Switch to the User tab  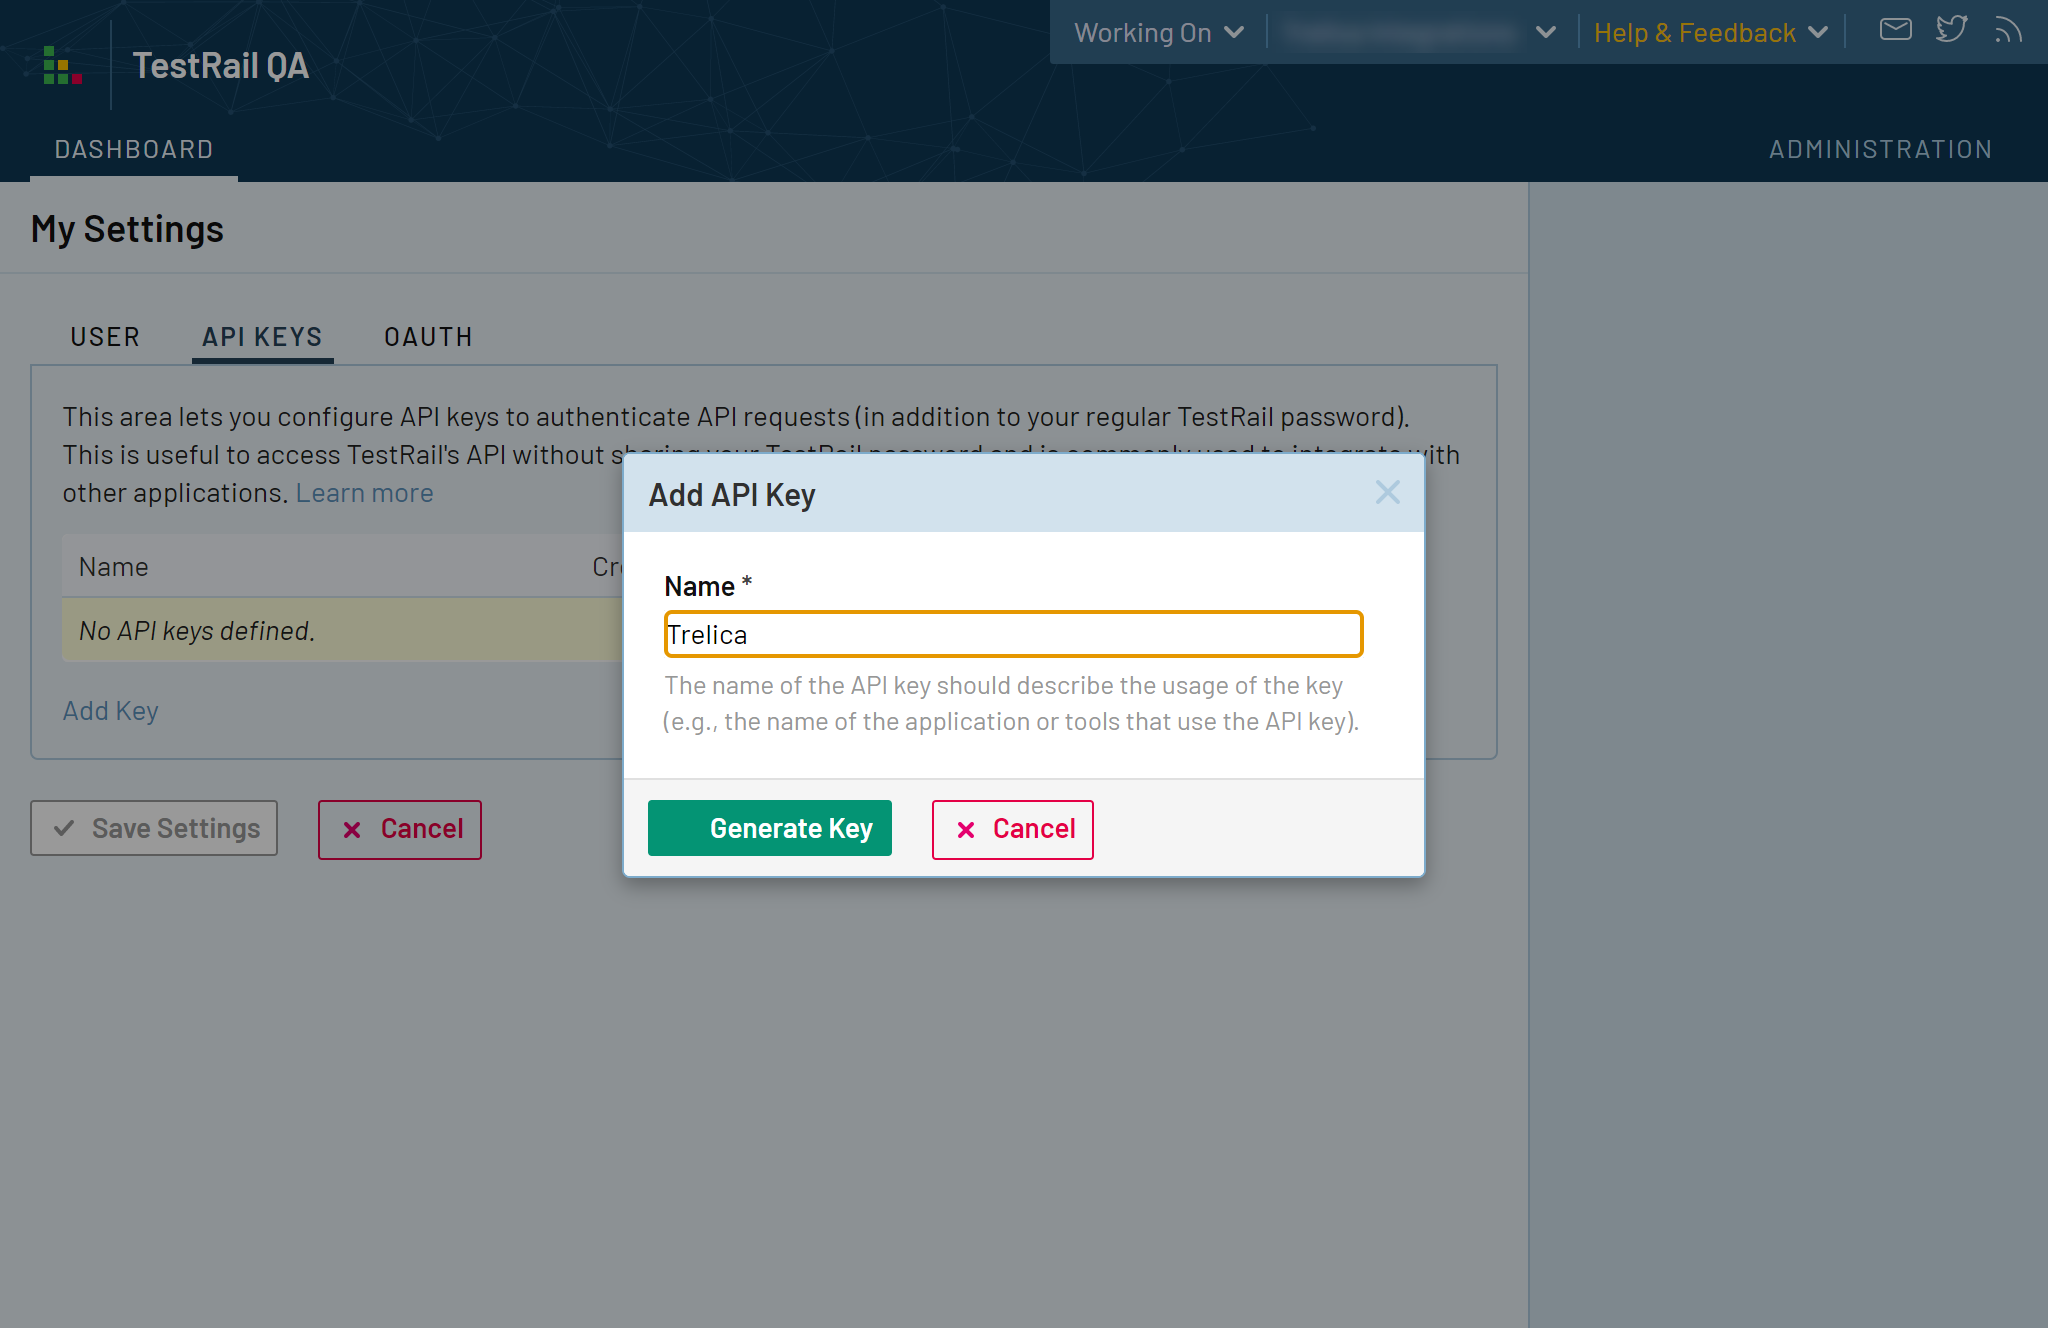(105, 337)
